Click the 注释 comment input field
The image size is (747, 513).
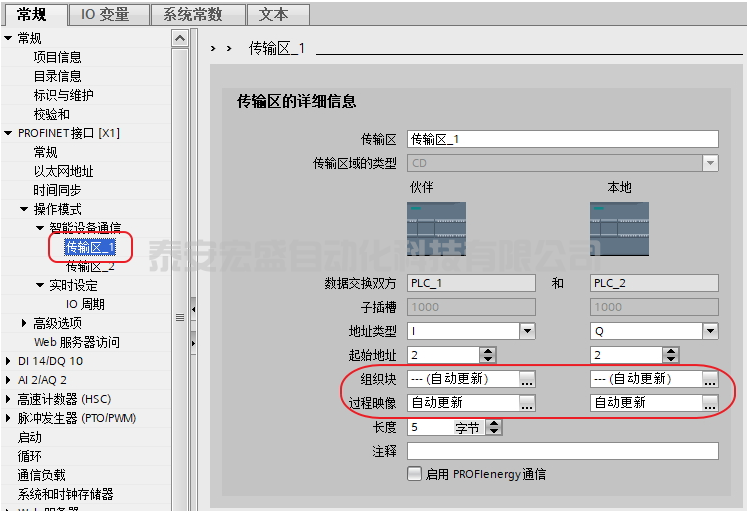[x=563, y=452]
